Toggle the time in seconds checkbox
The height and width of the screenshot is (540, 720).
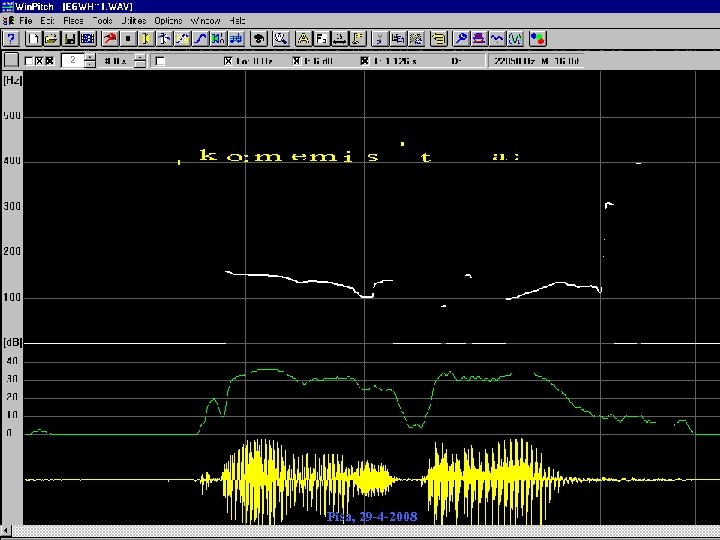(x=364, y=61)
